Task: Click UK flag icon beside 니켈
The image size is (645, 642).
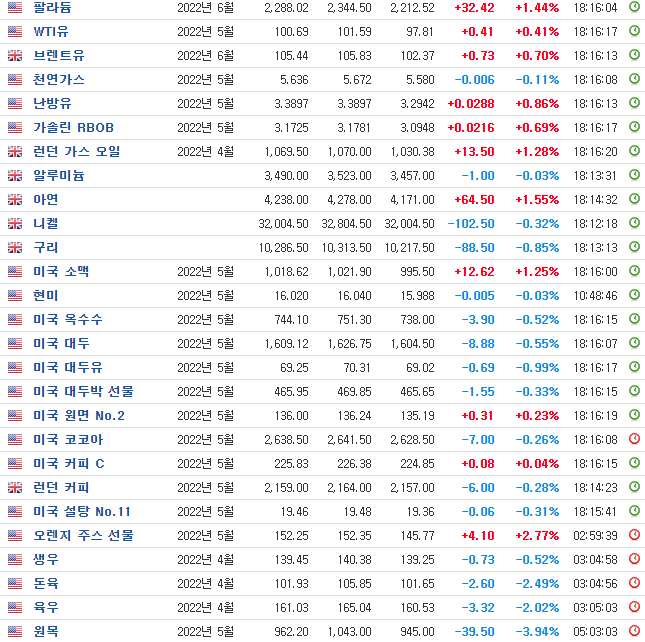Action: [15, 223]
